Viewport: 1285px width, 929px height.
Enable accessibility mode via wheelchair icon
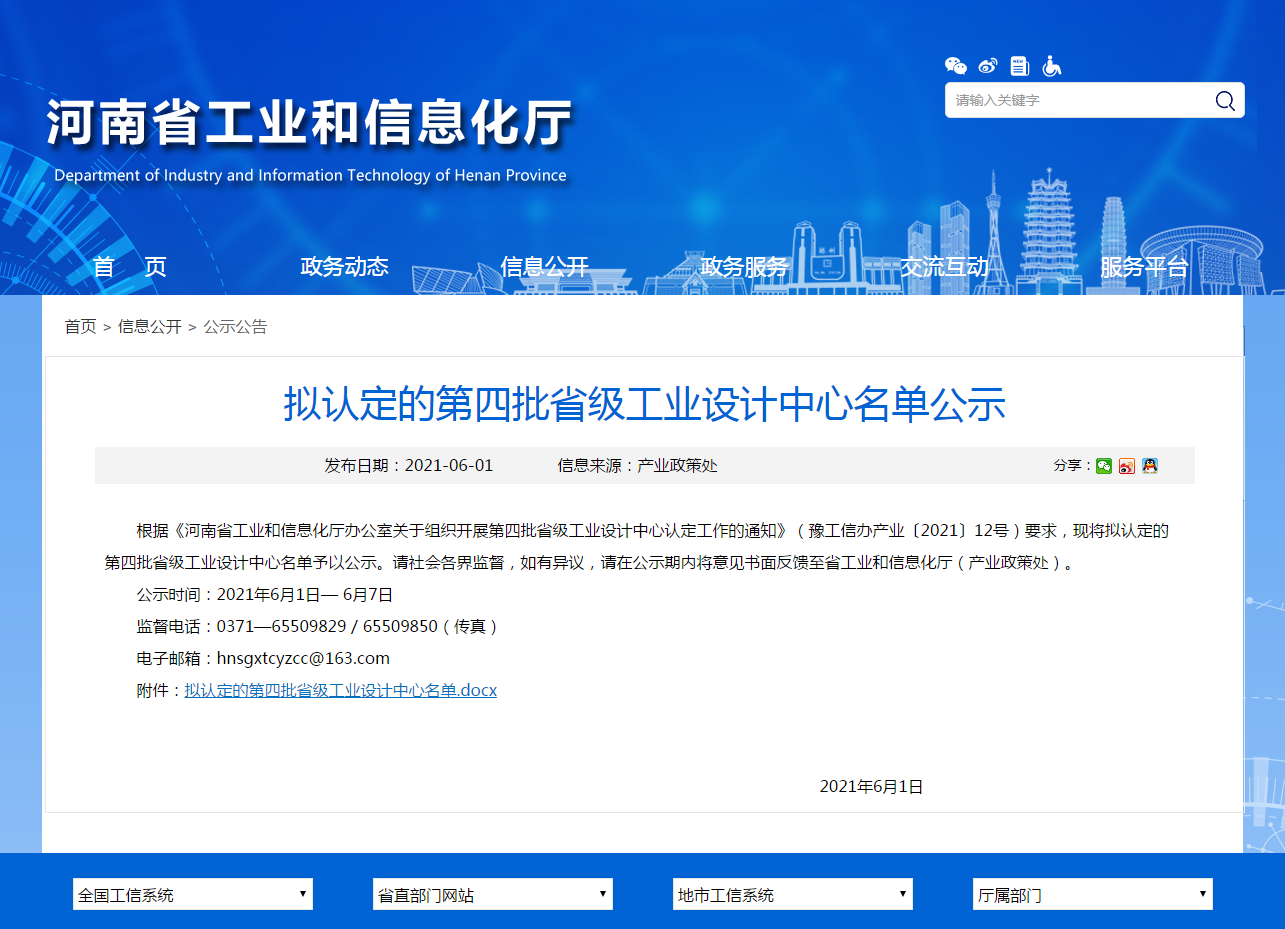click(1051, 66)
